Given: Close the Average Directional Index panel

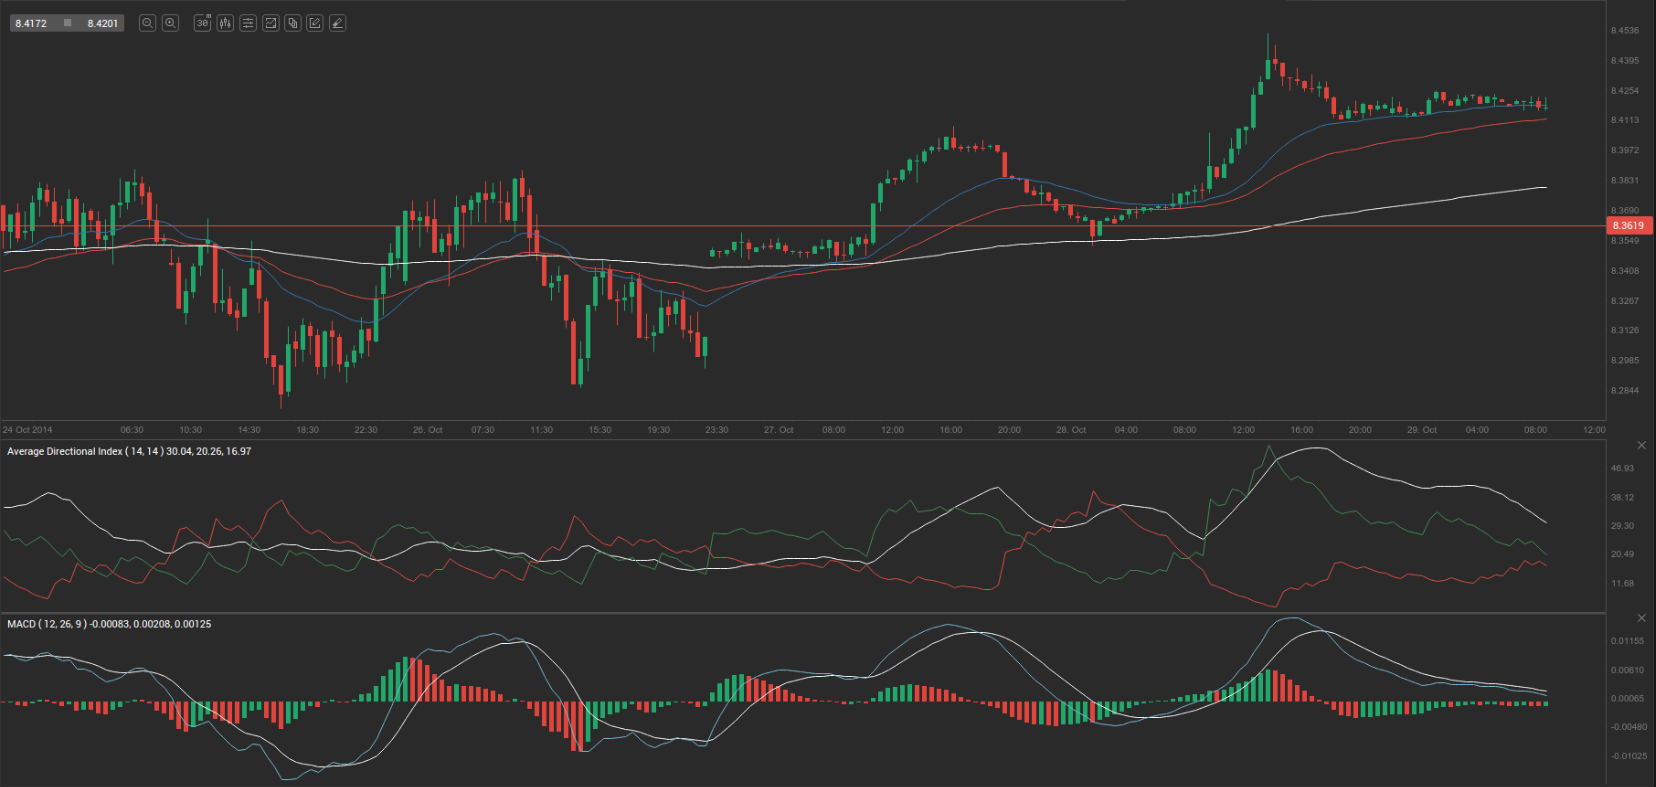Looking at the screenshot, I should pos(1641,445).
